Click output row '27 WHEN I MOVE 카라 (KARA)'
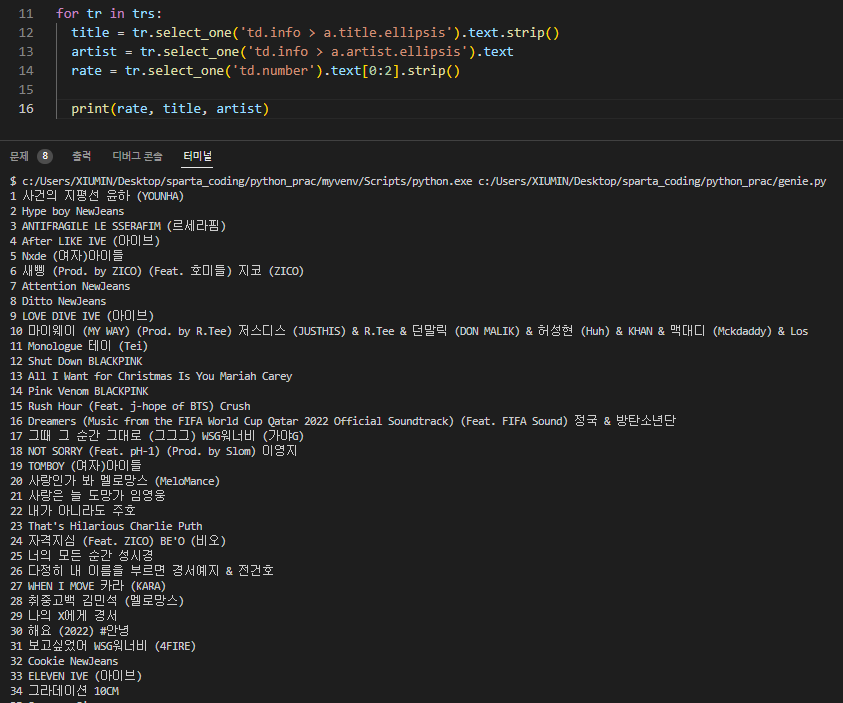Image resolution: width=843 pixels, height=703 pixels. [88, 586]
